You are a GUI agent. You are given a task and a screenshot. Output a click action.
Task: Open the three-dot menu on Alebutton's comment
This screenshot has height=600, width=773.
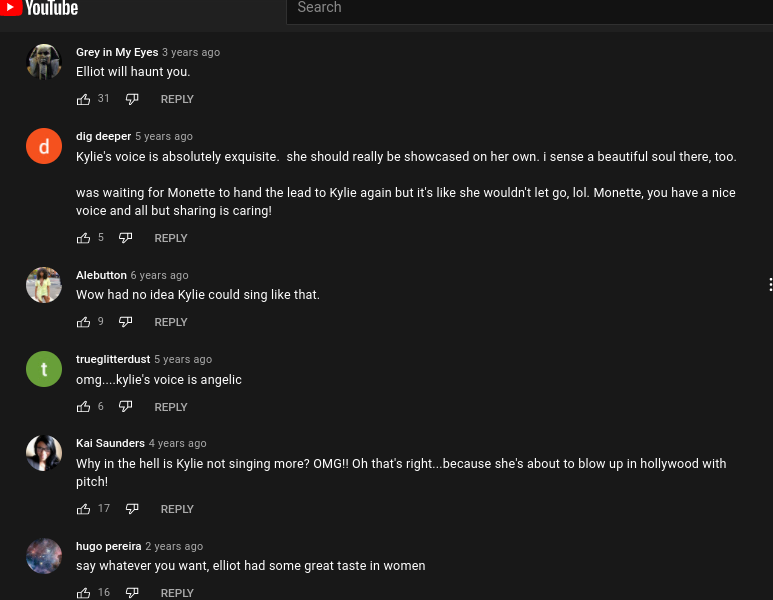(x=769, y=285)
